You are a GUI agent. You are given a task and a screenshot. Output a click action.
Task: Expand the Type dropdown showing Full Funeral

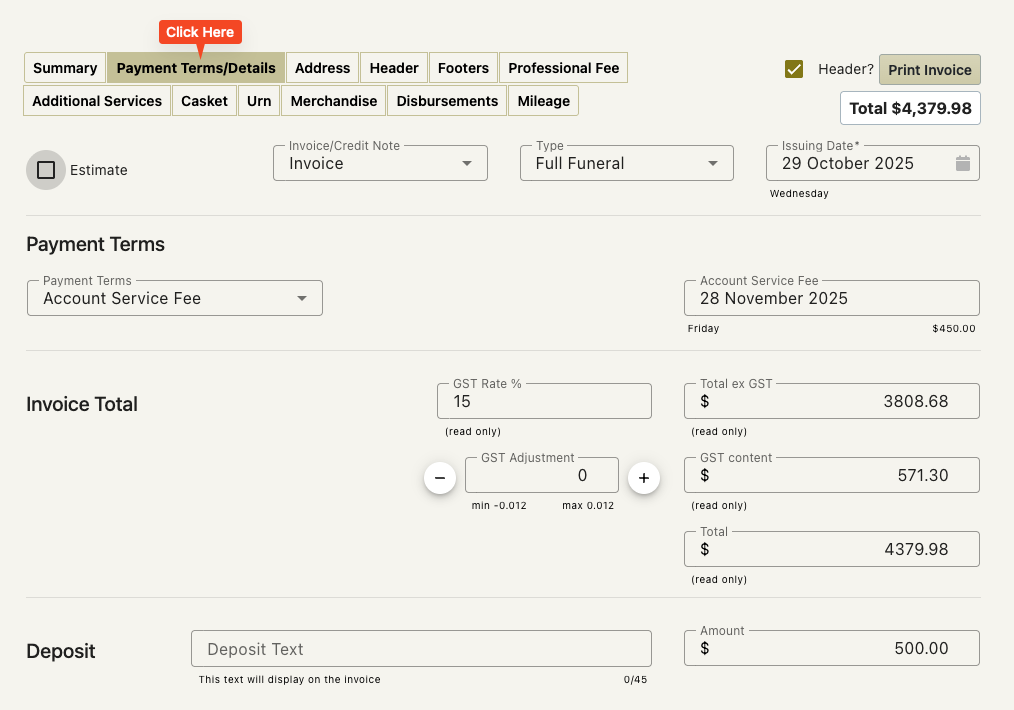(627, 163)
